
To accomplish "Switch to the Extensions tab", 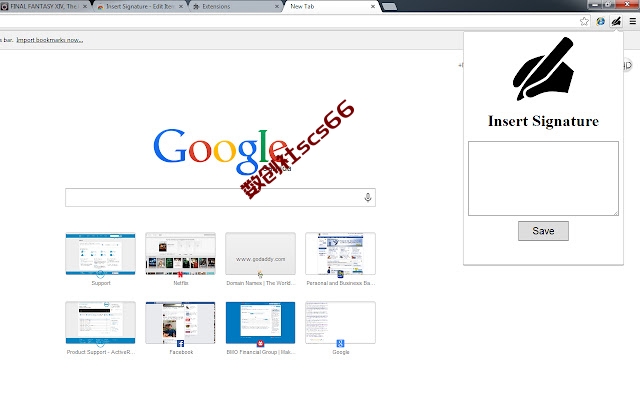I will tap(236, 7).
